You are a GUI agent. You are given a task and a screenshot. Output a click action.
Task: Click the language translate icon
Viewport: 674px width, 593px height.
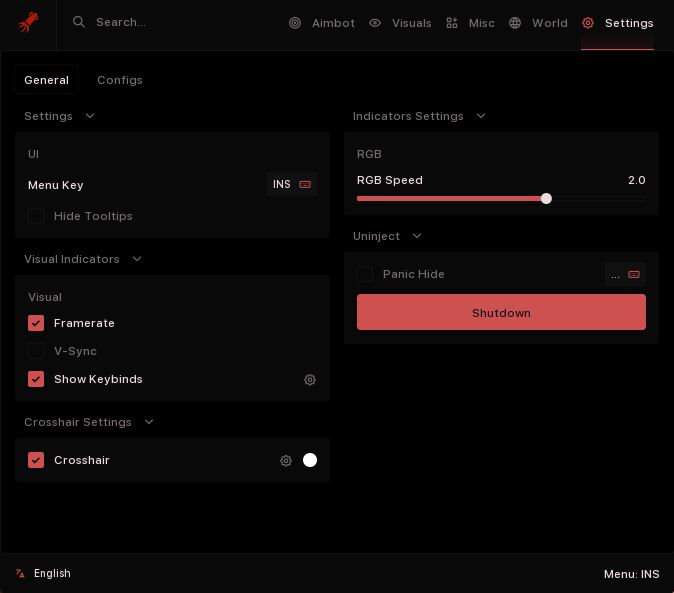point(20,573)
